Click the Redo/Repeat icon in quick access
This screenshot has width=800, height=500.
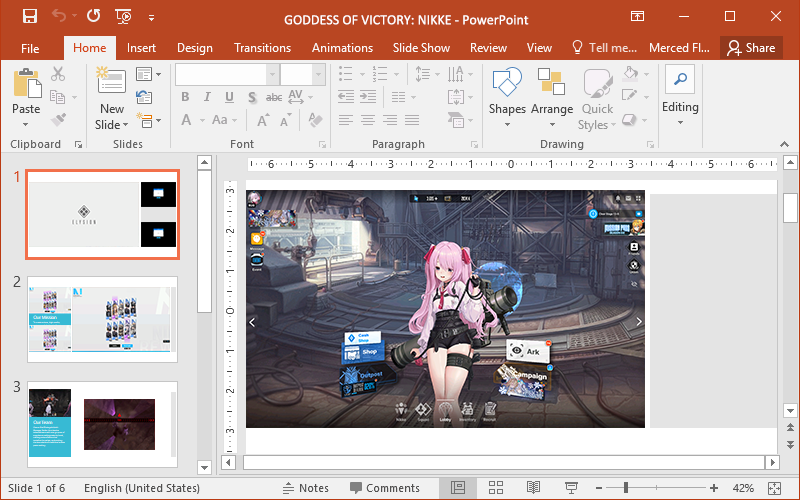tap(93, 16)
